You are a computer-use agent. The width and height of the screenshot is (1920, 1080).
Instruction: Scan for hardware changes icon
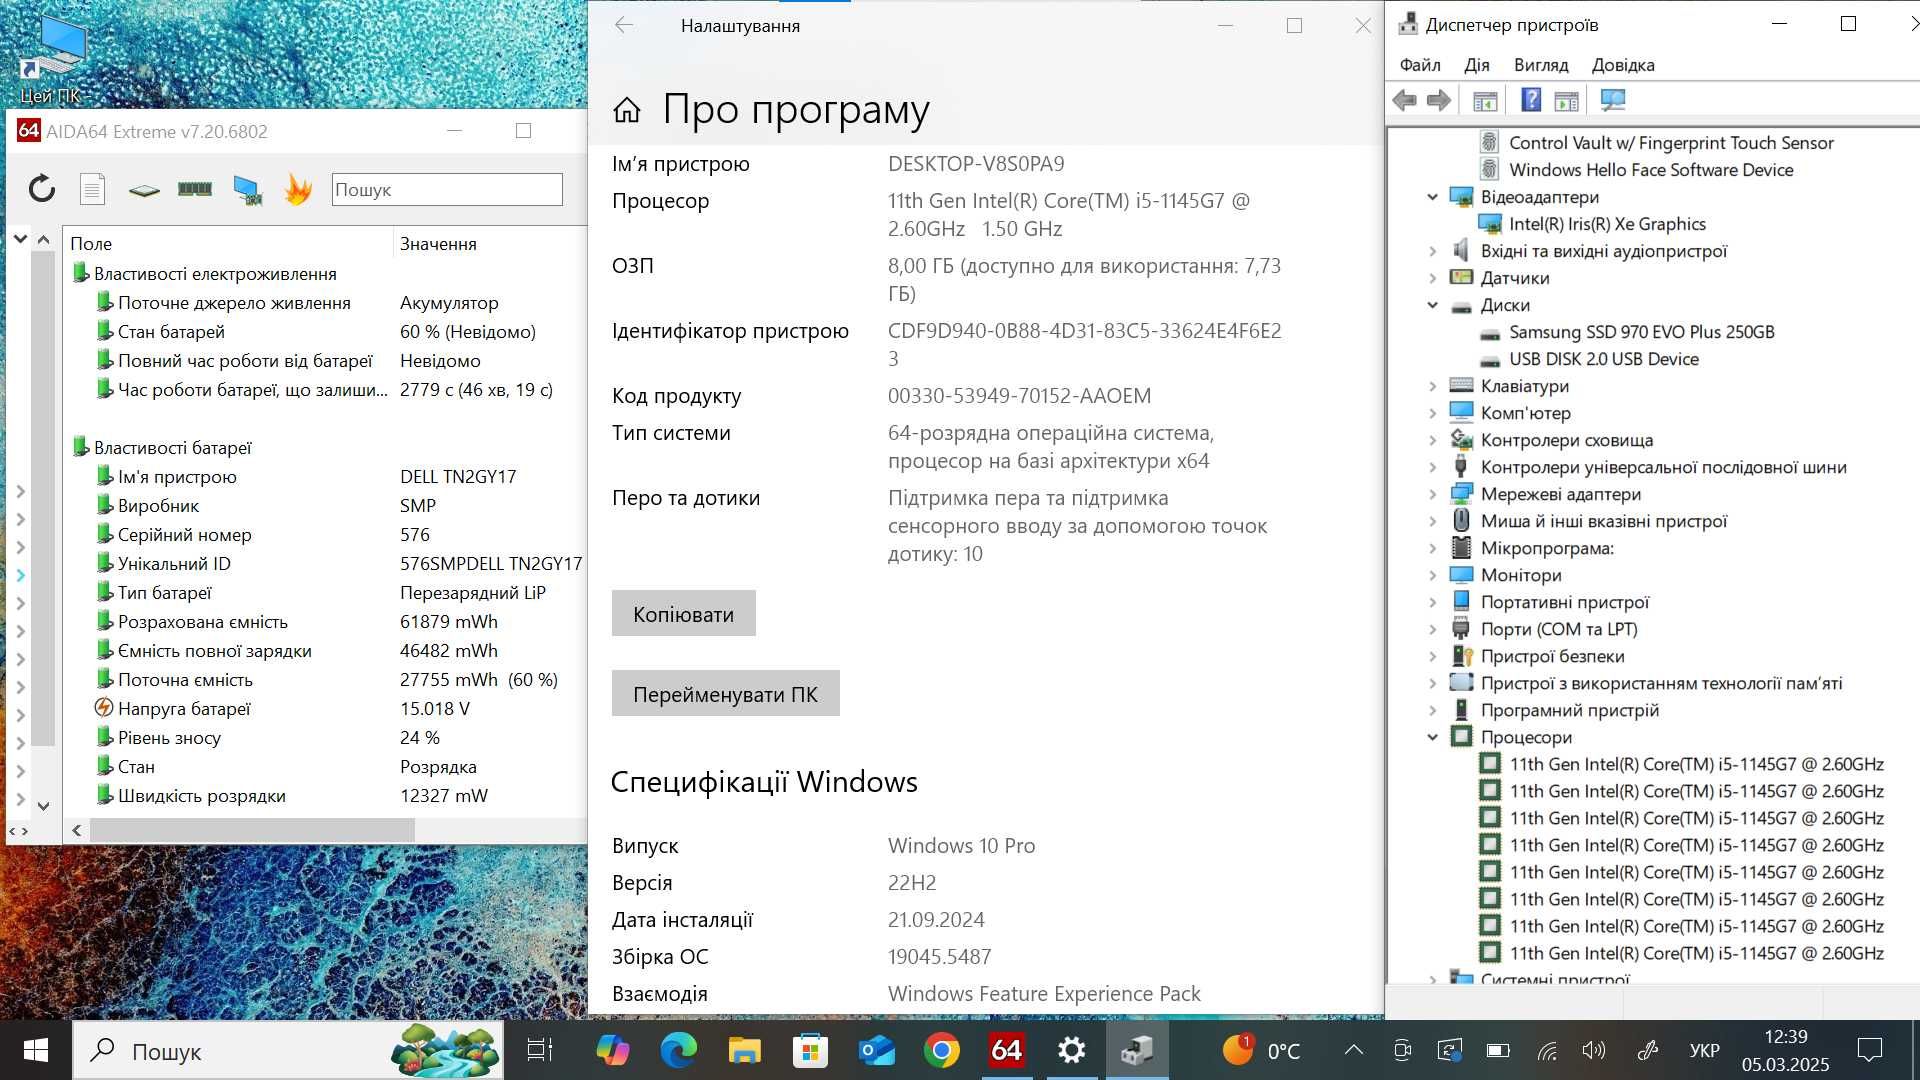click(x=1613, y=100)
